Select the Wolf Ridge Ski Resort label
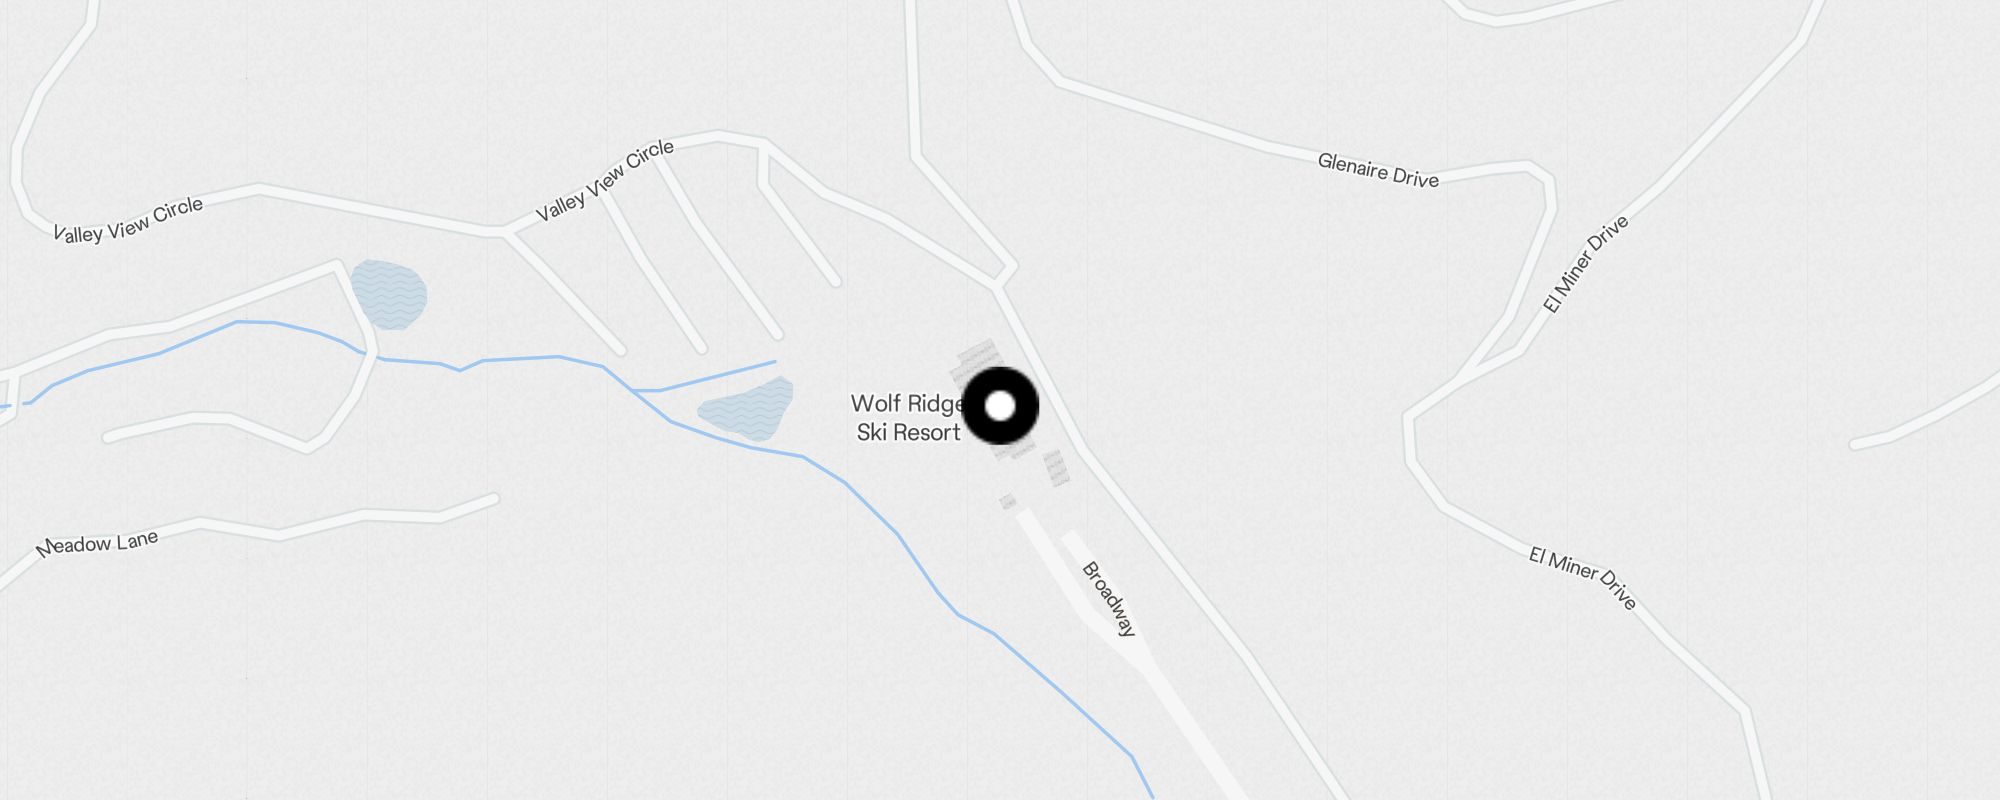This screenshot has width=2000, height=800. point(908,418)
